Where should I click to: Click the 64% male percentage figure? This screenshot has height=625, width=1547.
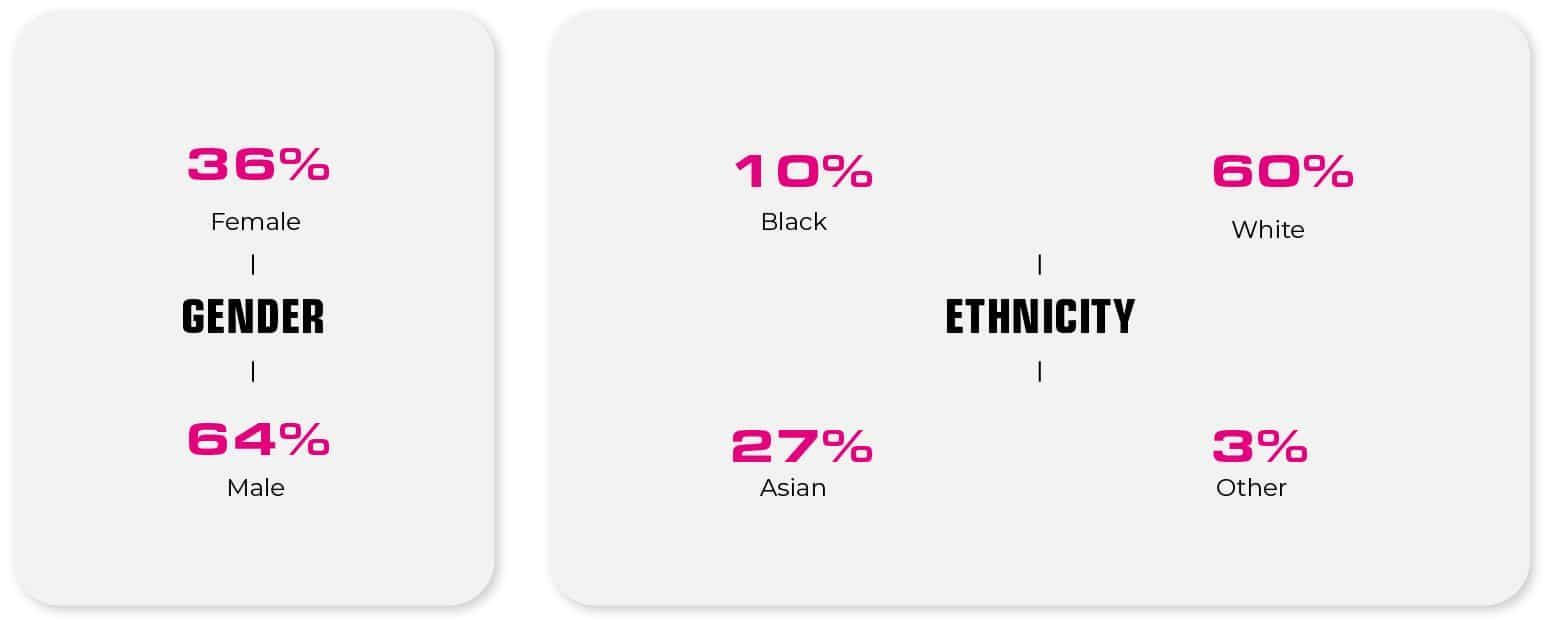click(258, 439)
